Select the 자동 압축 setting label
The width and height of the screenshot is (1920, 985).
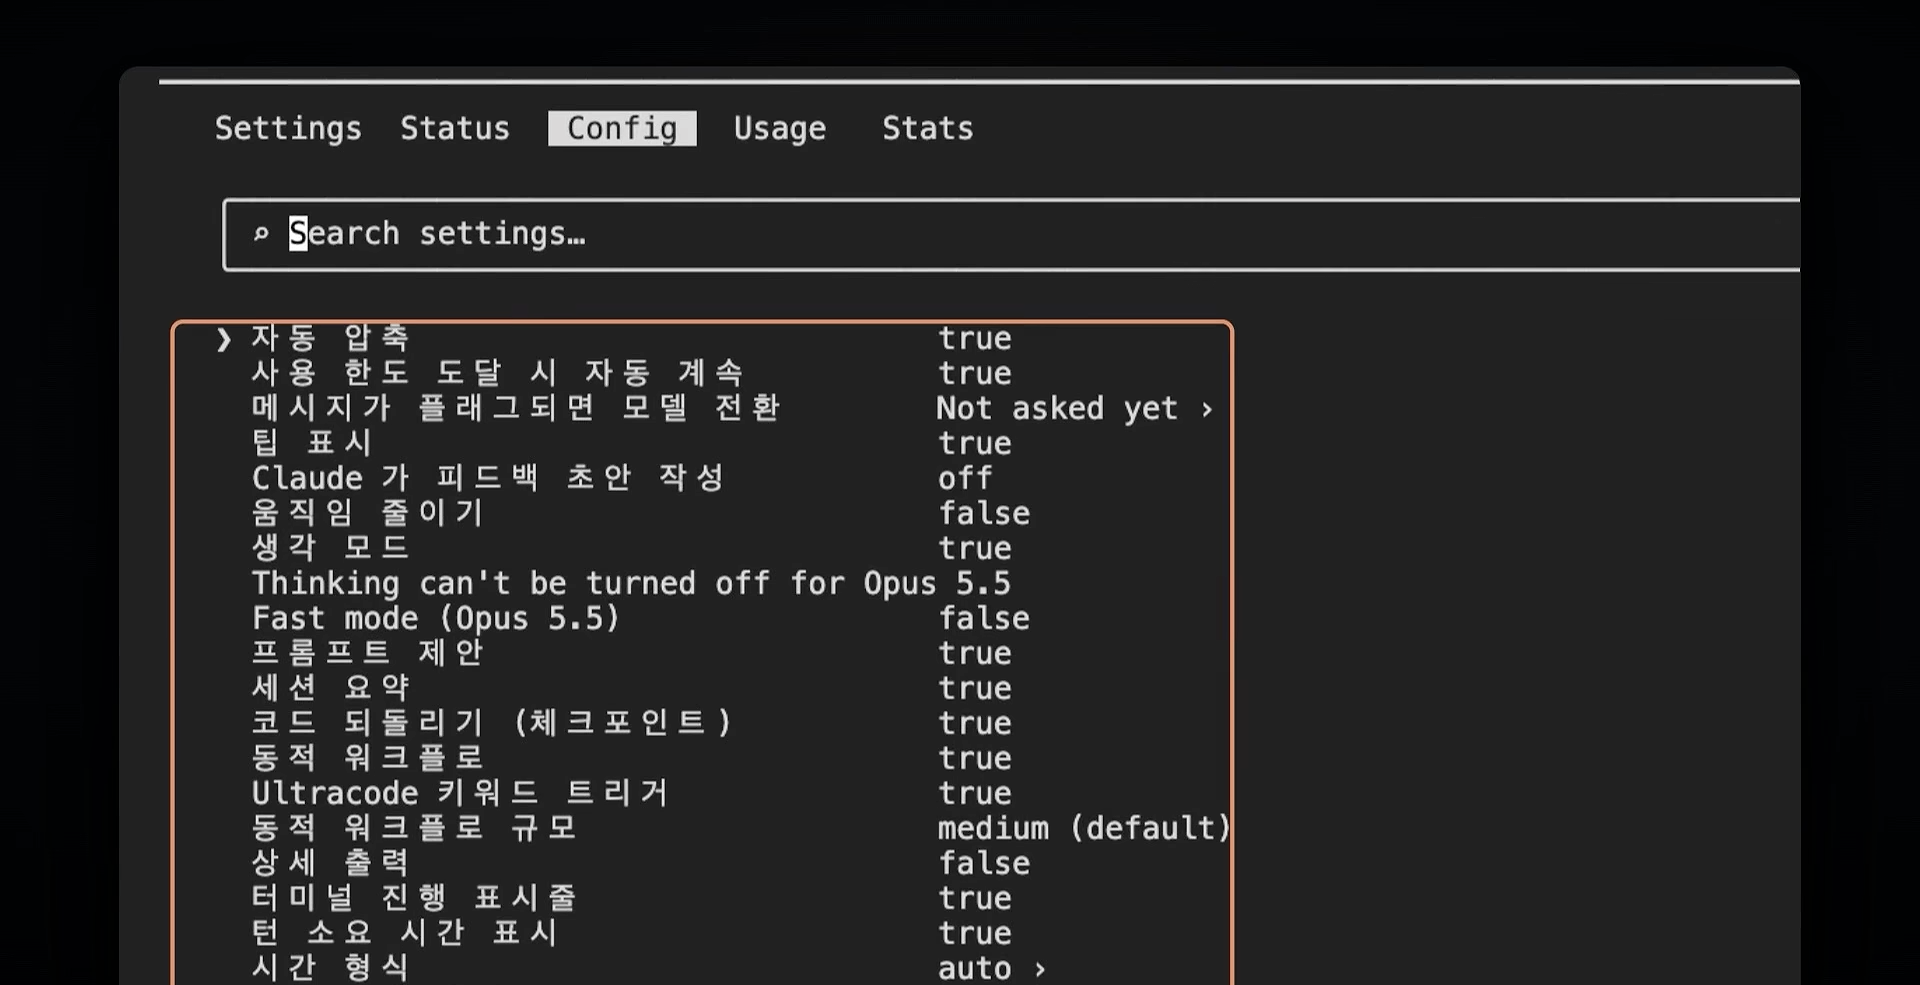click(x=330, y=338)
